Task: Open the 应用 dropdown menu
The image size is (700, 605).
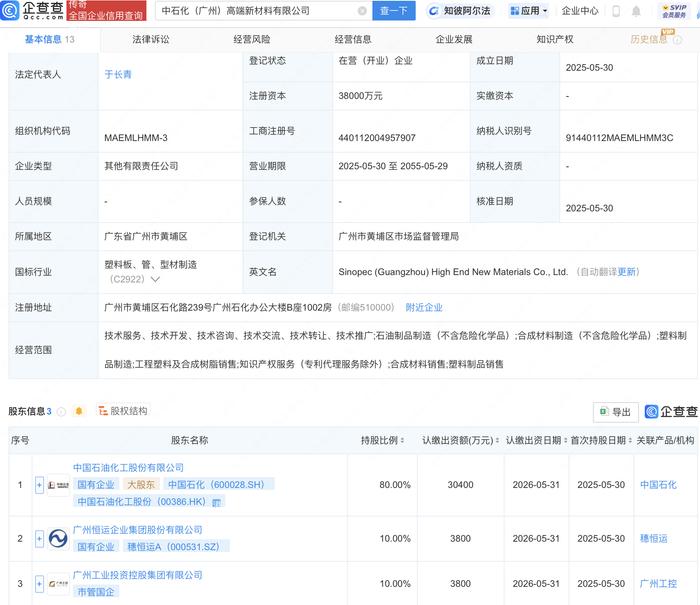Action: [529, 11]
